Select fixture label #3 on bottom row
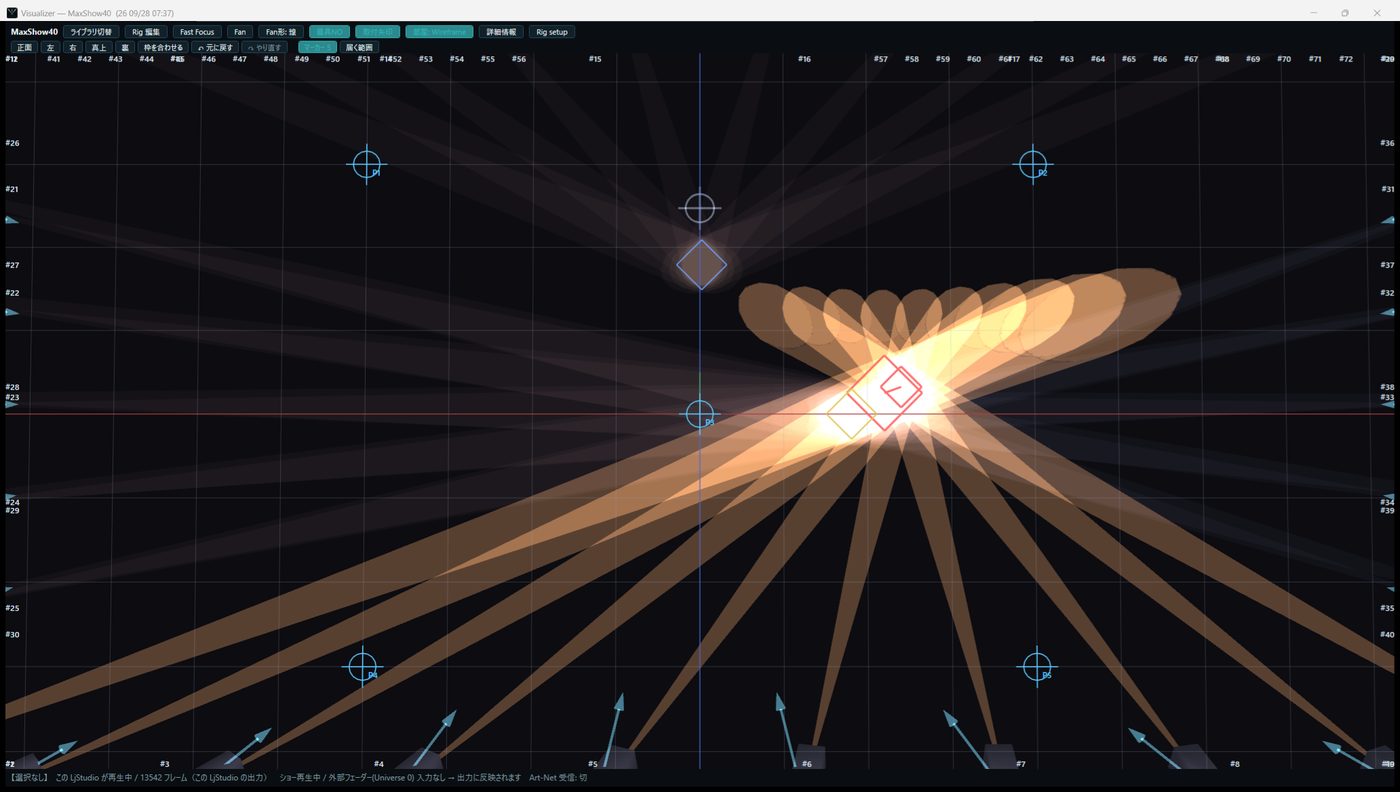The height and width of the screenshot is (792, 1400). (x=165, y=764)
